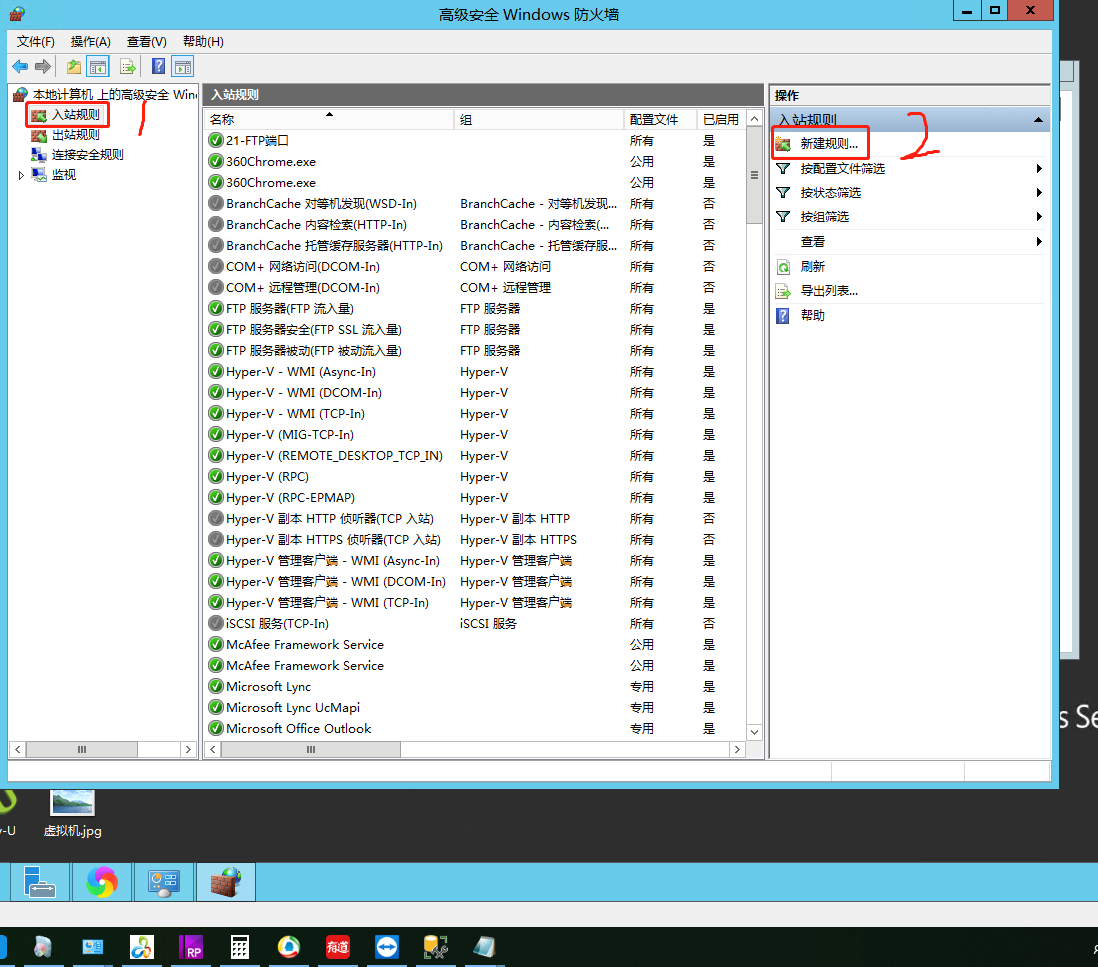Image resolution: width=1098 pixels, height=967 pixels.
Task: Click the blue Help toolbar icon
Action: [159, 67]
